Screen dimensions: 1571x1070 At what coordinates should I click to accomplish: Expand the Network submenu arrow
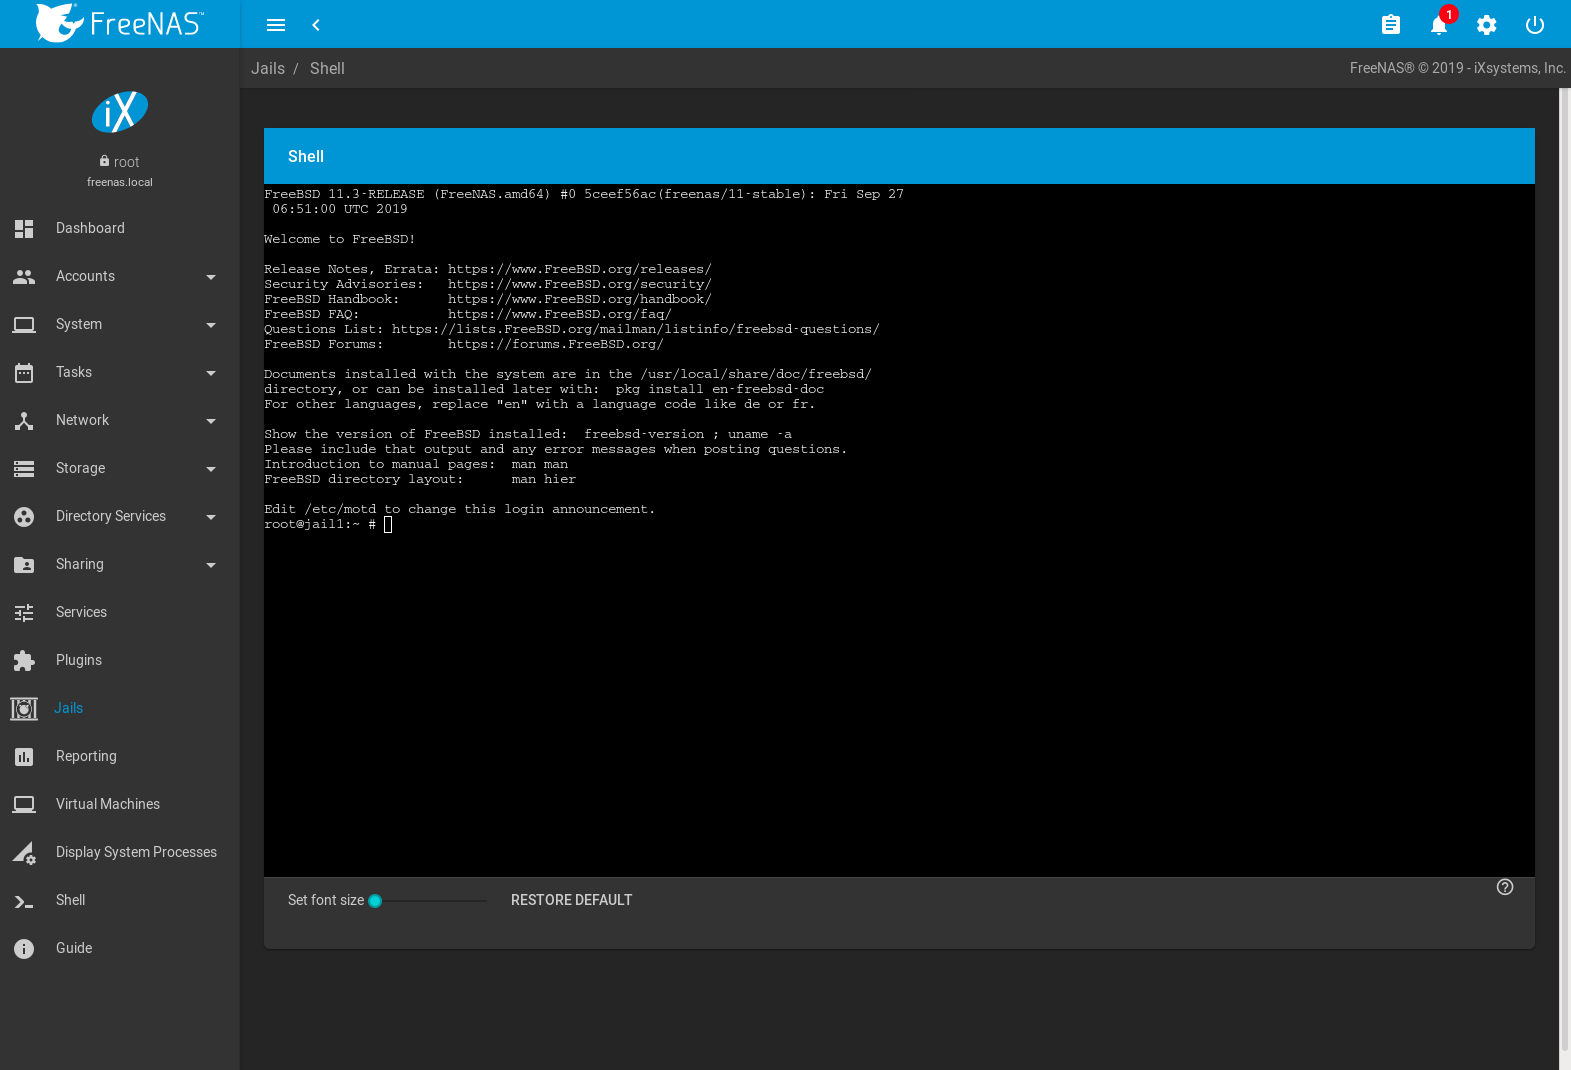point(210,421)
